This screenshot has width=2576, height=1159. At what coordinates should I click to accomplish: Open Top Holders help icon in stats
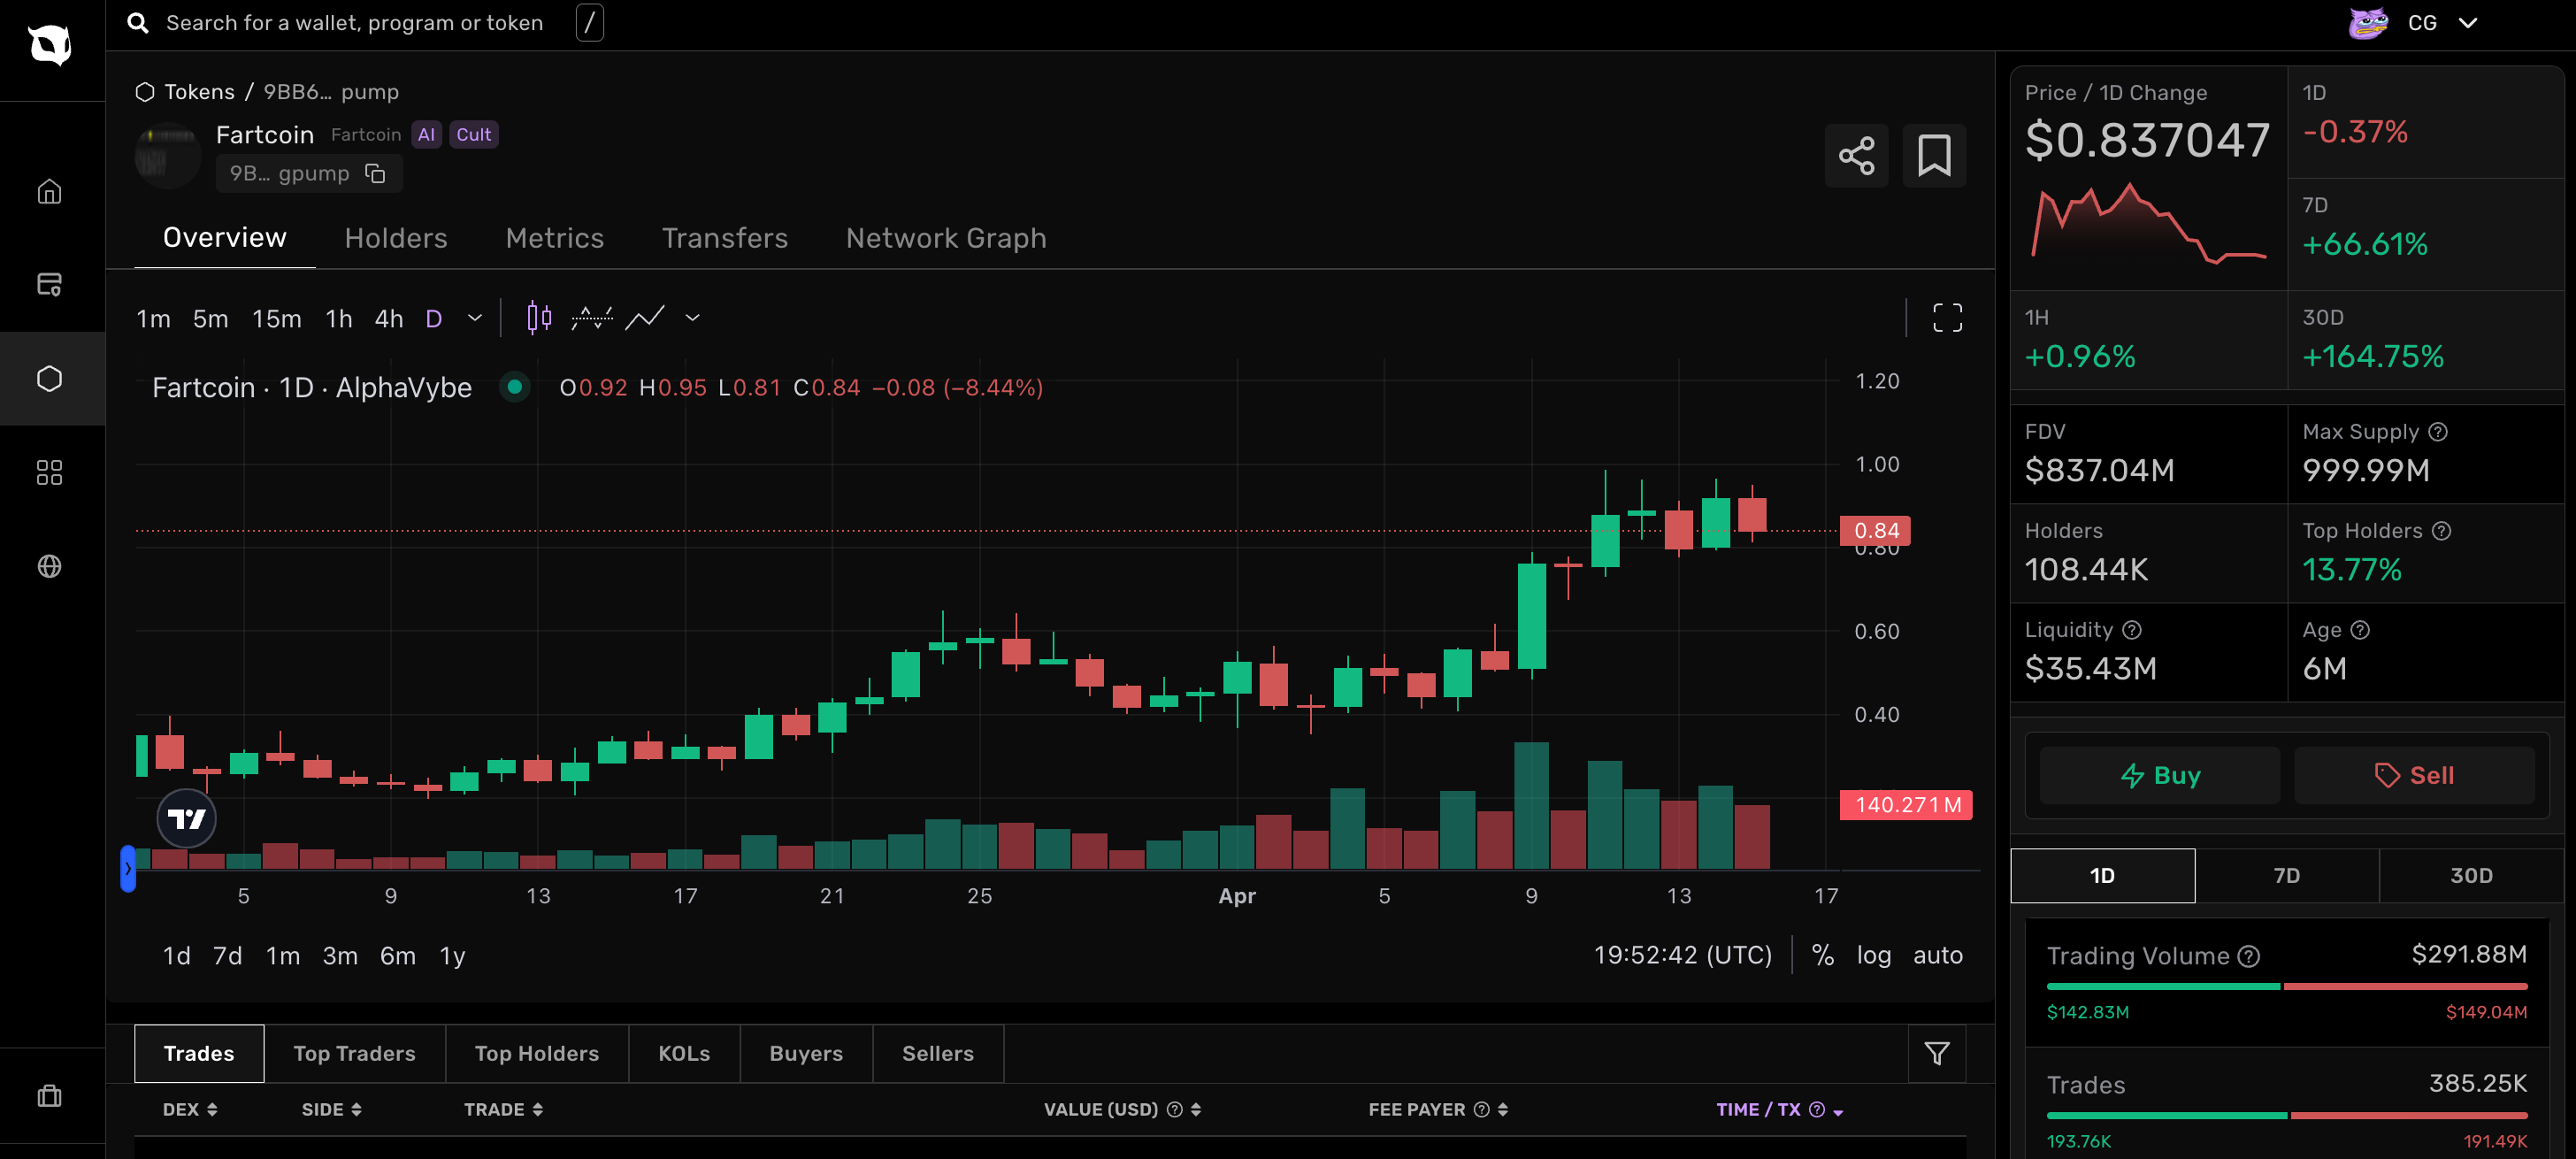[x=2441, y=531]
